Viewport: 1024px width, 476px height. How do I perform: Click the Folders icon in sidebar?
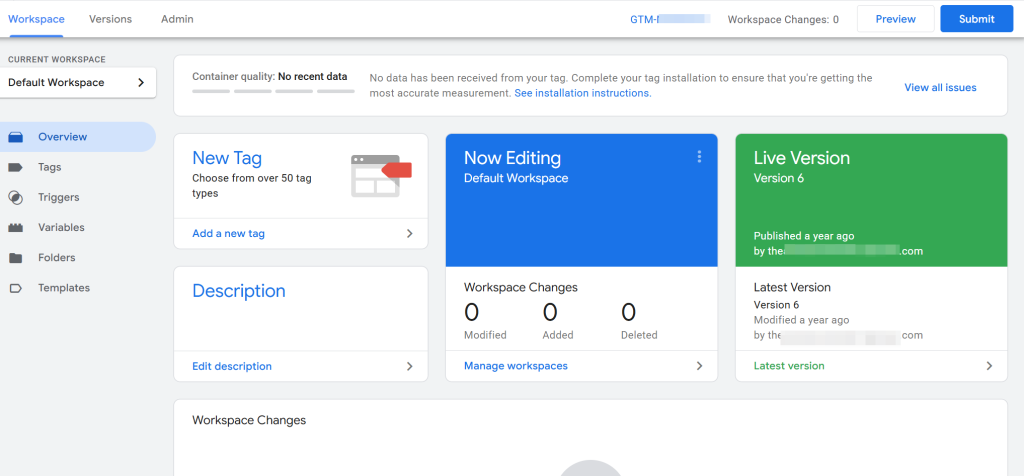coord(16,258)
